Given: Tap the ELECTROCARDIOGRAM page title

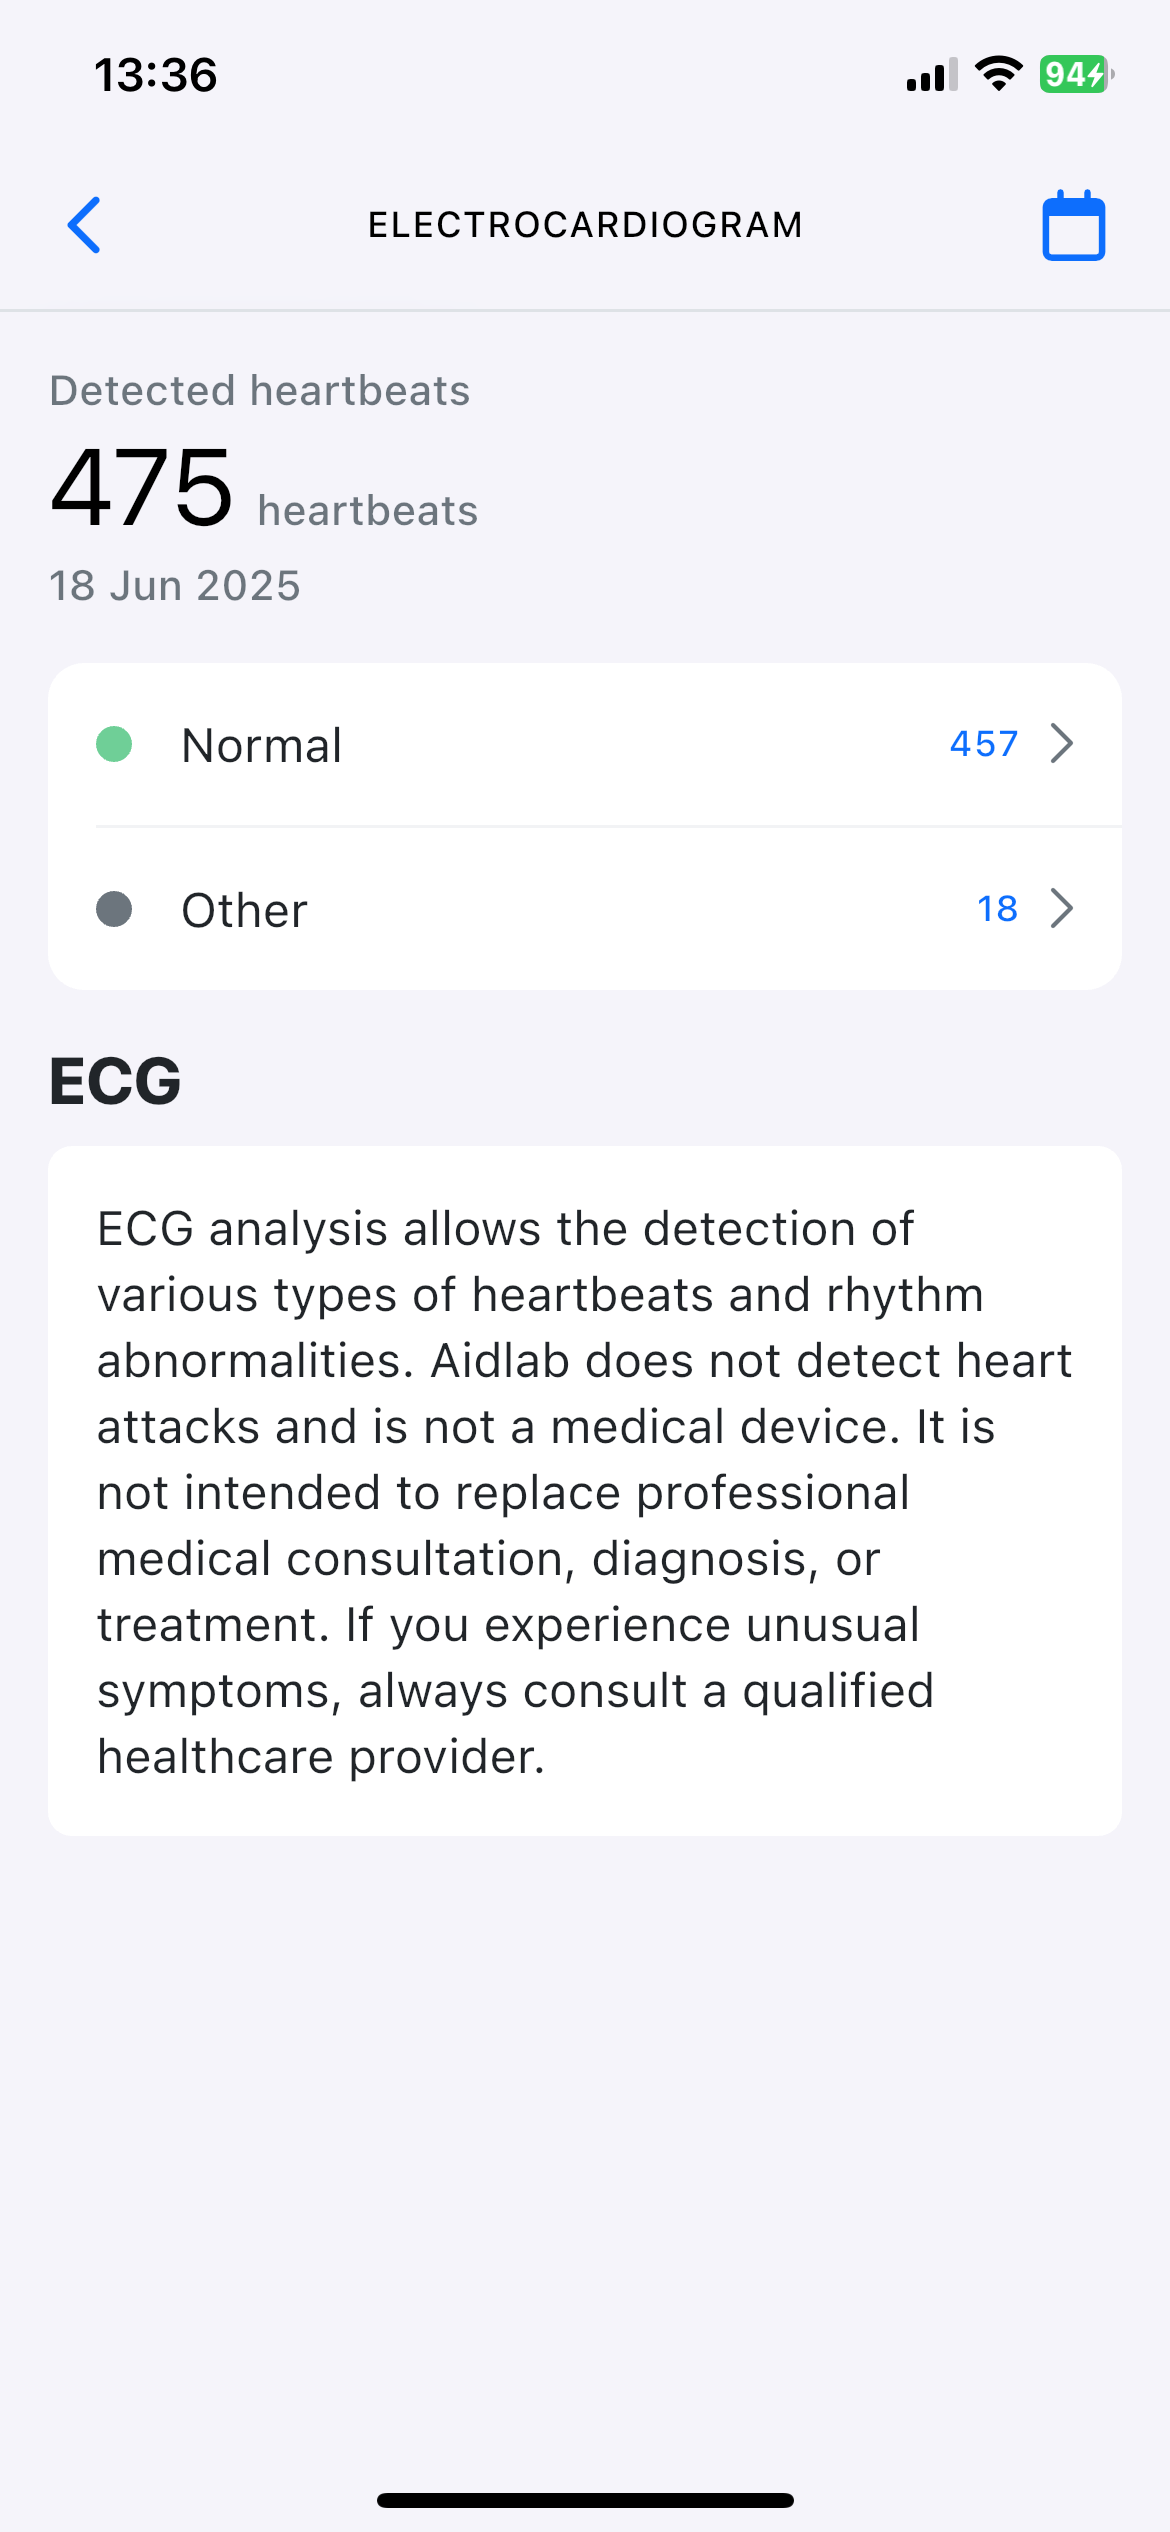Looking at the screenshot, I should tap(585, 225).
